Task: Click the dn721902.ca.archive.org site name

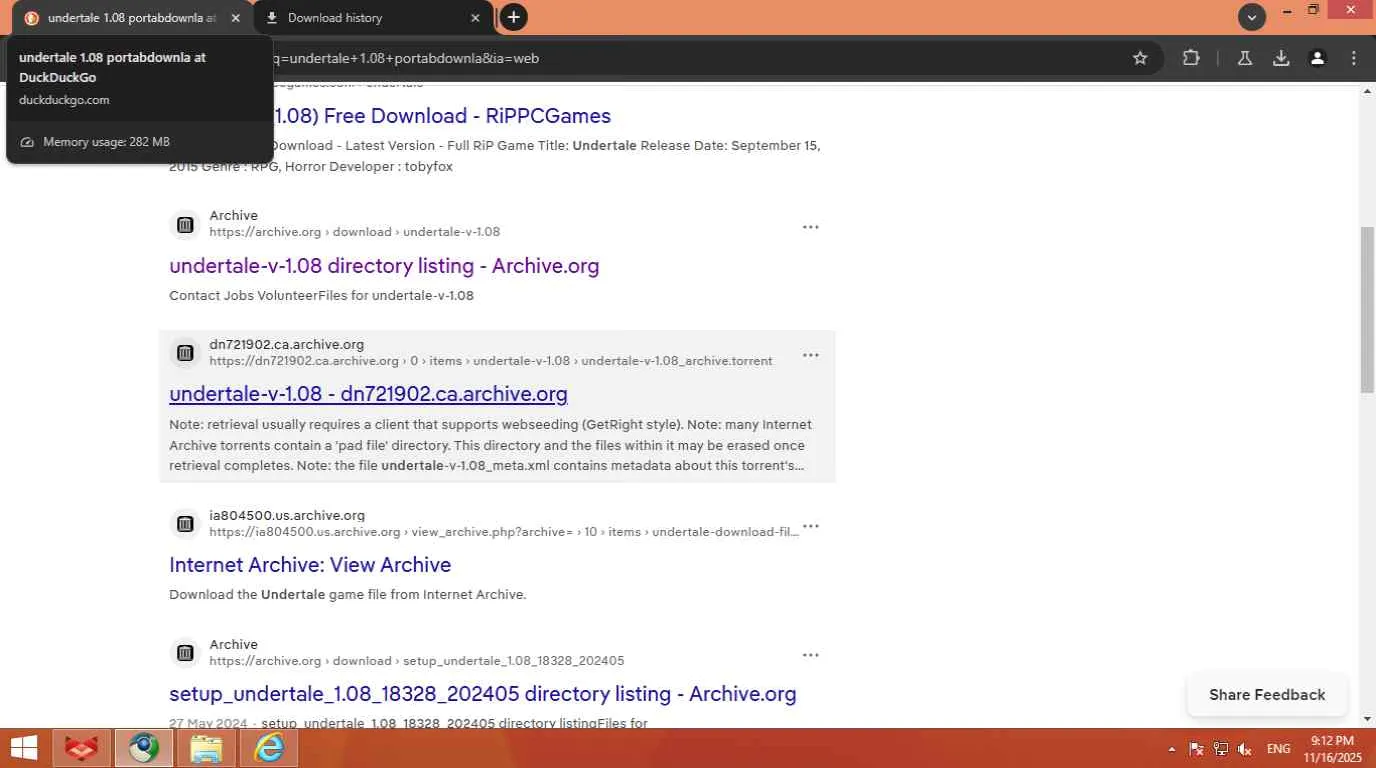Action: click(x=286, y=345)
